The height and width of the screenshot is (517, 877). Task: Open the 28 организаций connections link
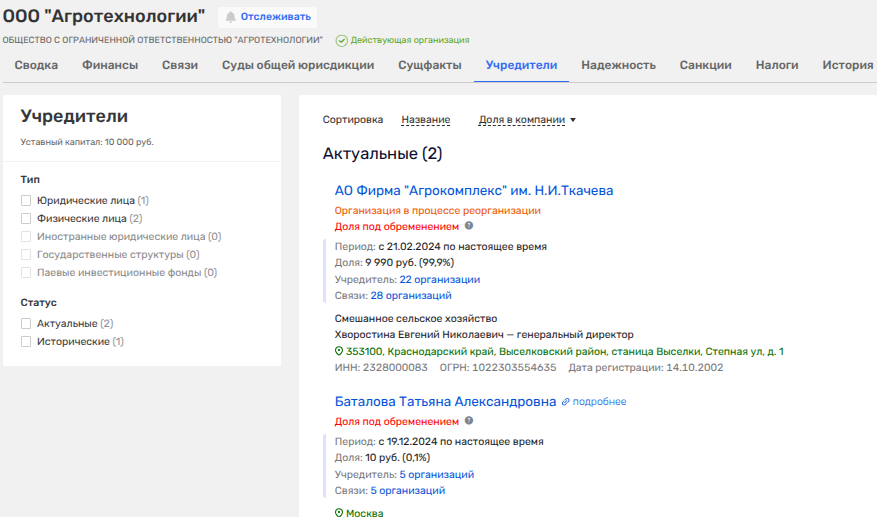click(410, 296)
